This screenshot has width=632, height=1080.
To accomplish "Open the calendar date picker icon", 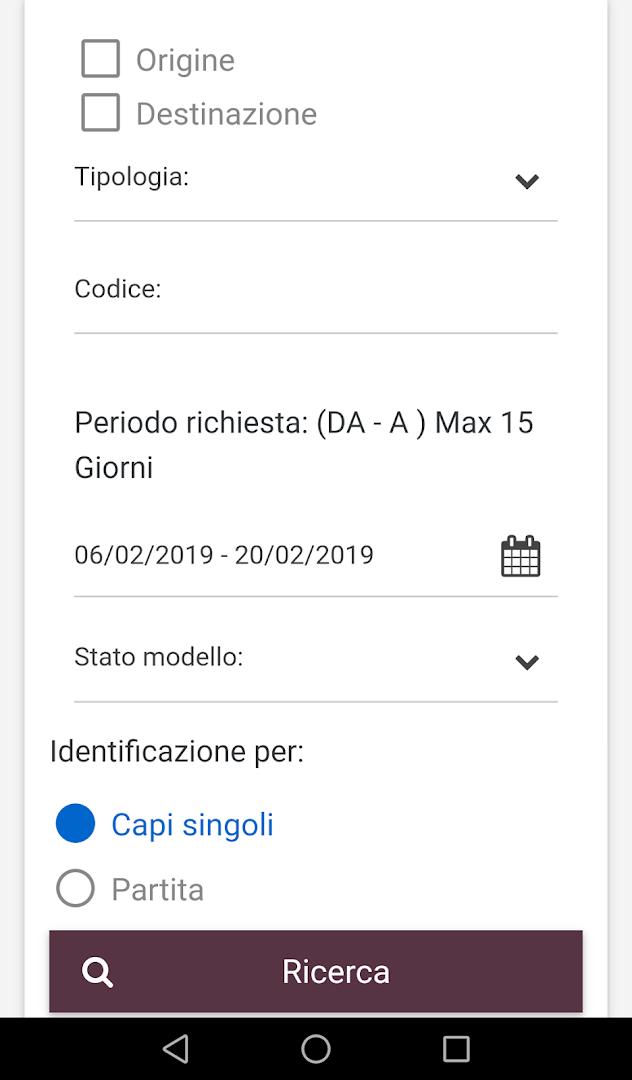I will [x=520, y=555].
